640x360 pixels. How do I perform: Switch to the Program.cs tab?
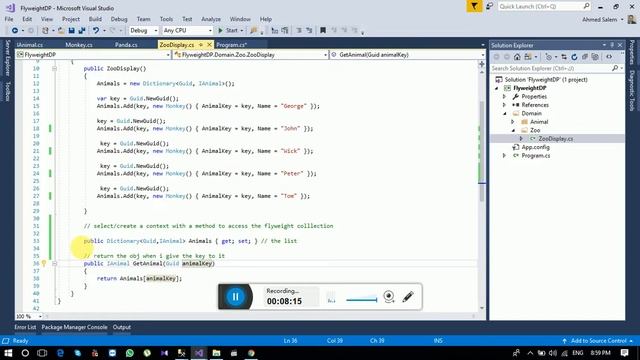pos(231,45)
